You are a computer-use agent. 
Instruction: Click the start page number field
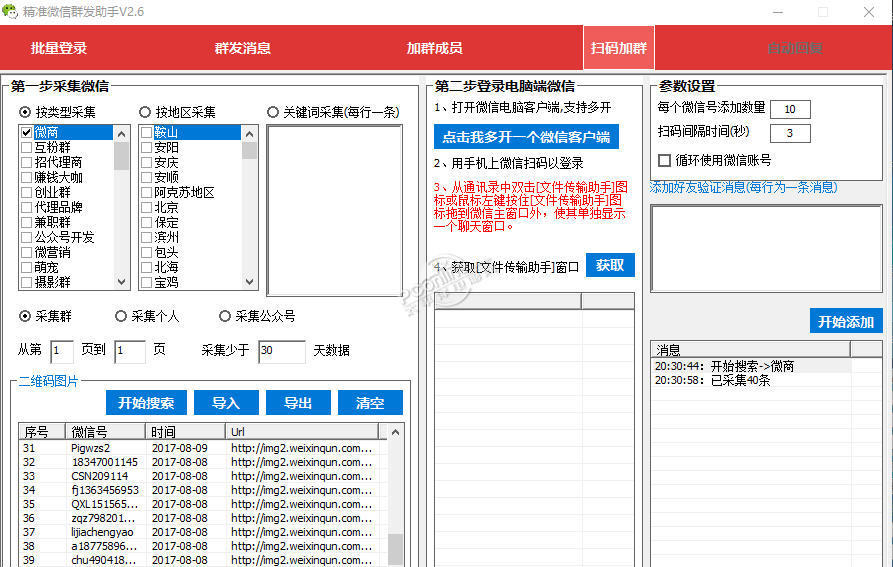click(62, 351)
